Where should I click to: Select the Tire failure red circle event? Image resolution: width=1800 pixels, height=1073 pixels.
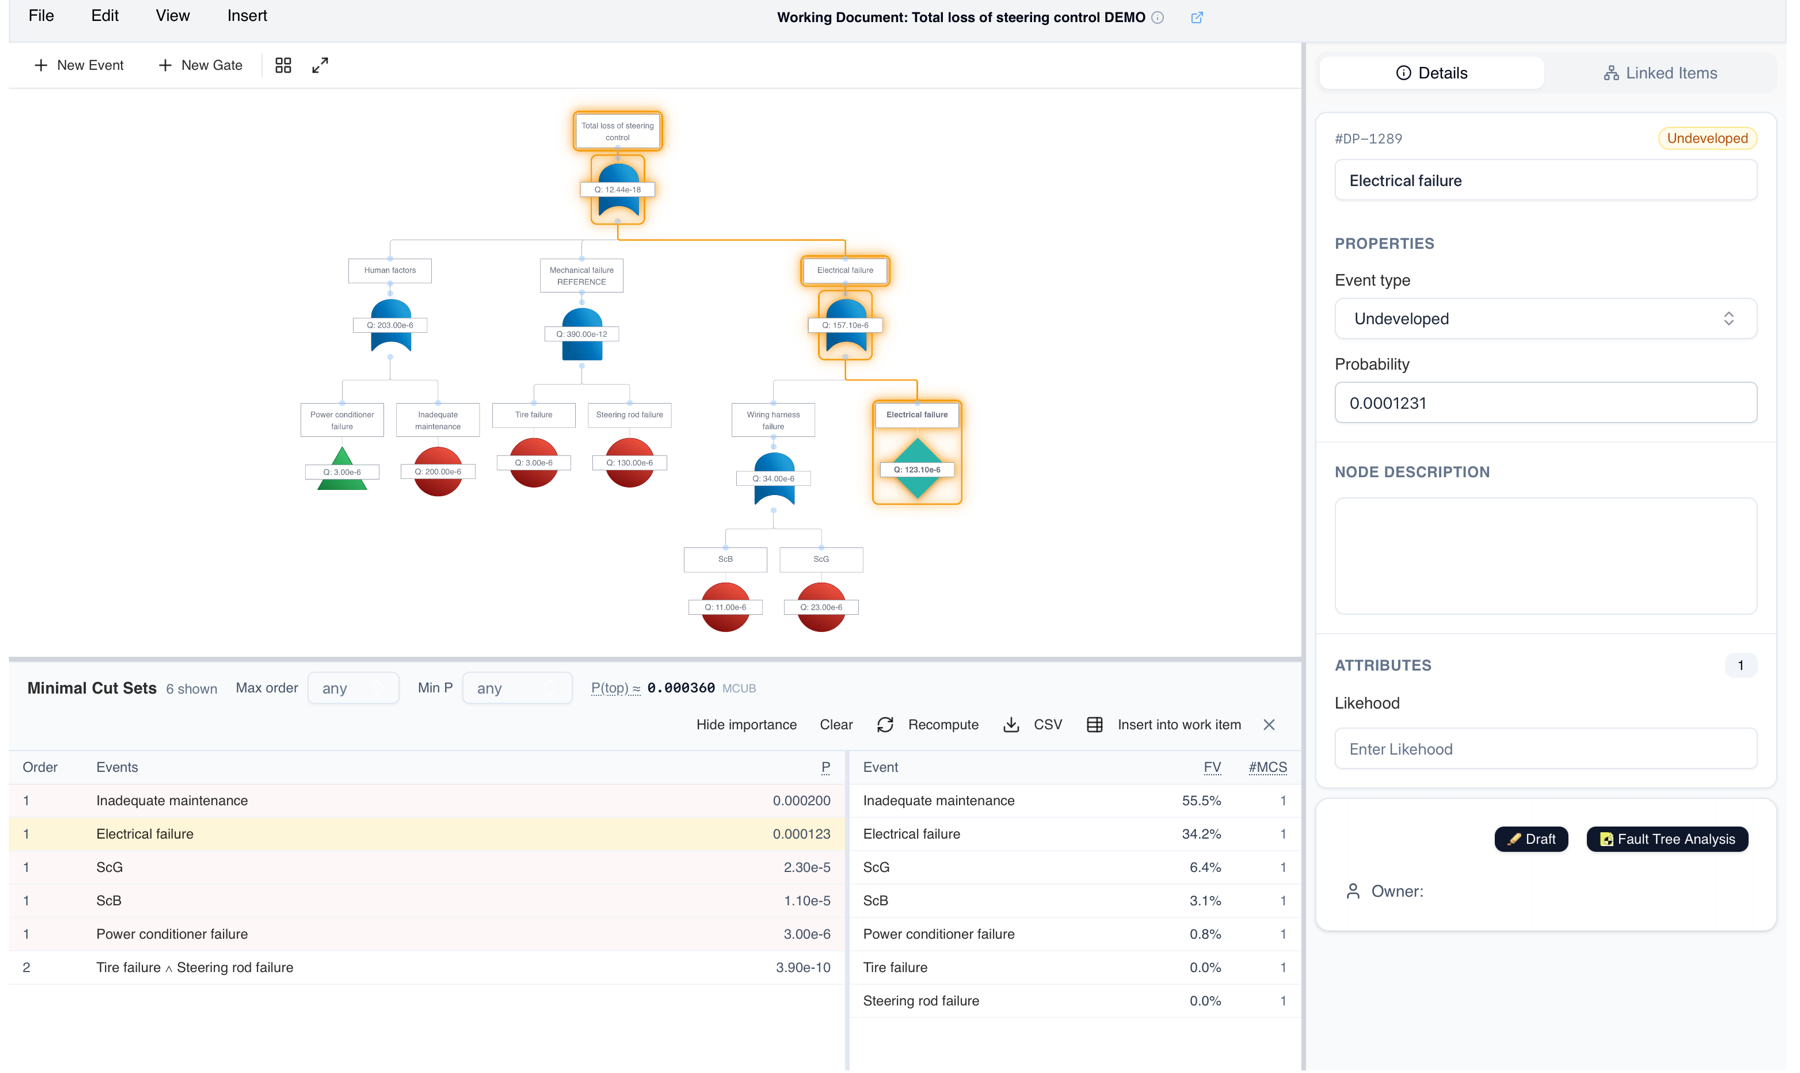534,462
